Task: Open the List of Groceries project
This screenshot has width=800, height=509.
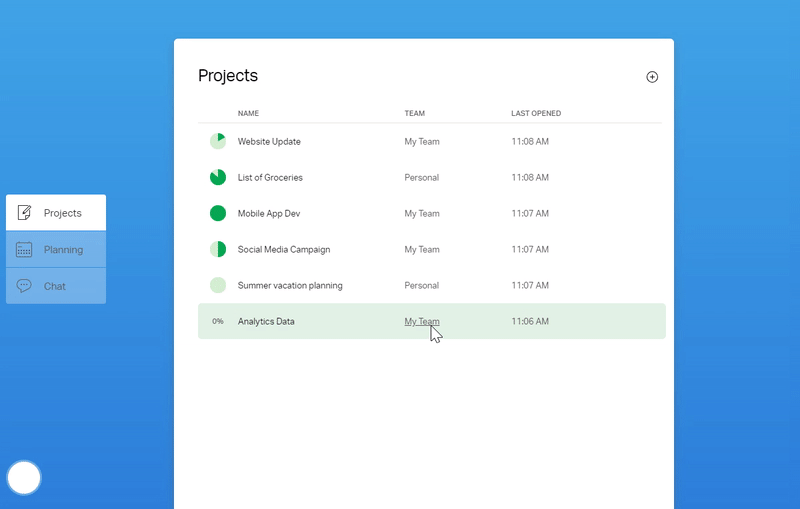Action: [270, 177]
